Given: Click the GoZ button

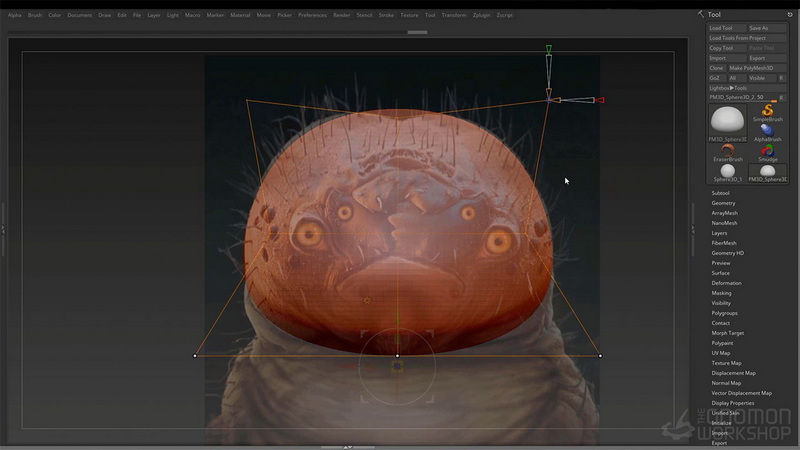Looking at the screenshot, I should [715, 78].
